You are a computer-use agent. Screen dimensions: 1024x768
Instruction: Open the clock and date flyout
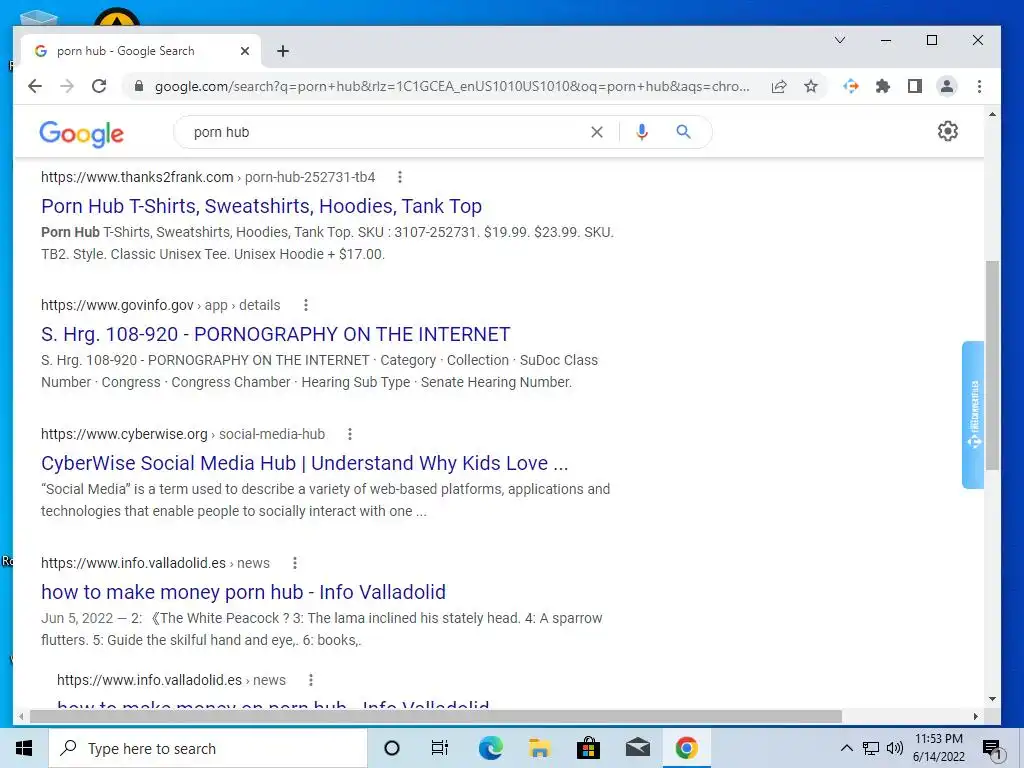939,748
